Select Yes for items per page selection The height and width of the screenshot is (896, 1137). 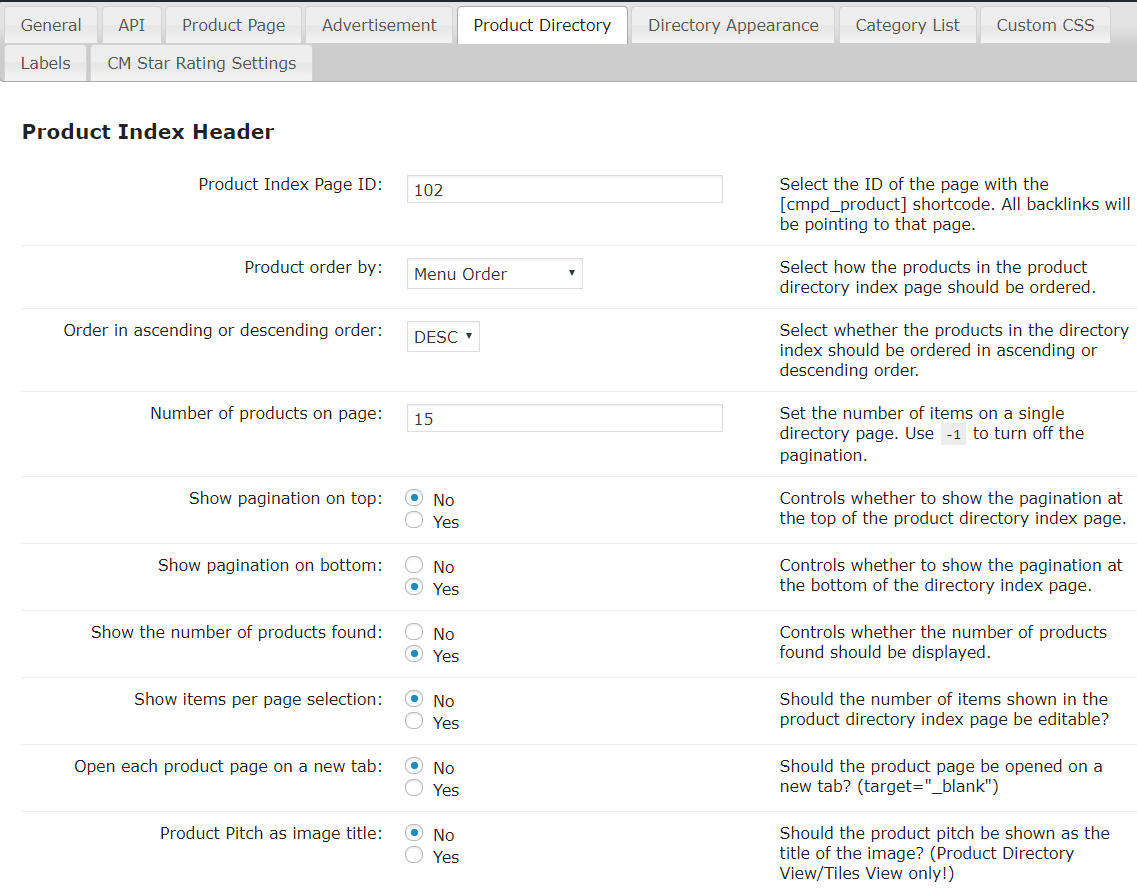(414, 722)
